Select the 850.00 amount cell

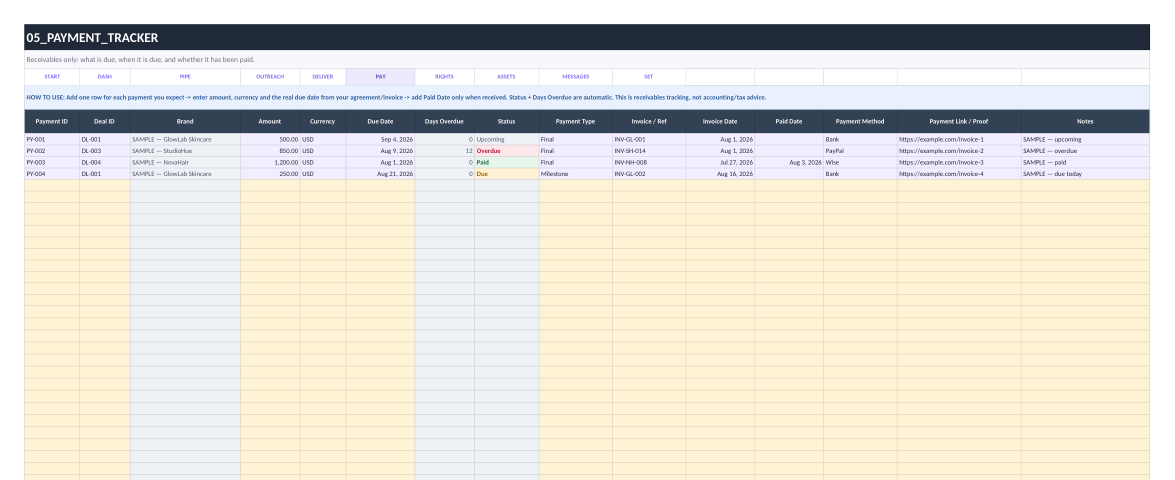tap(270, 151)
